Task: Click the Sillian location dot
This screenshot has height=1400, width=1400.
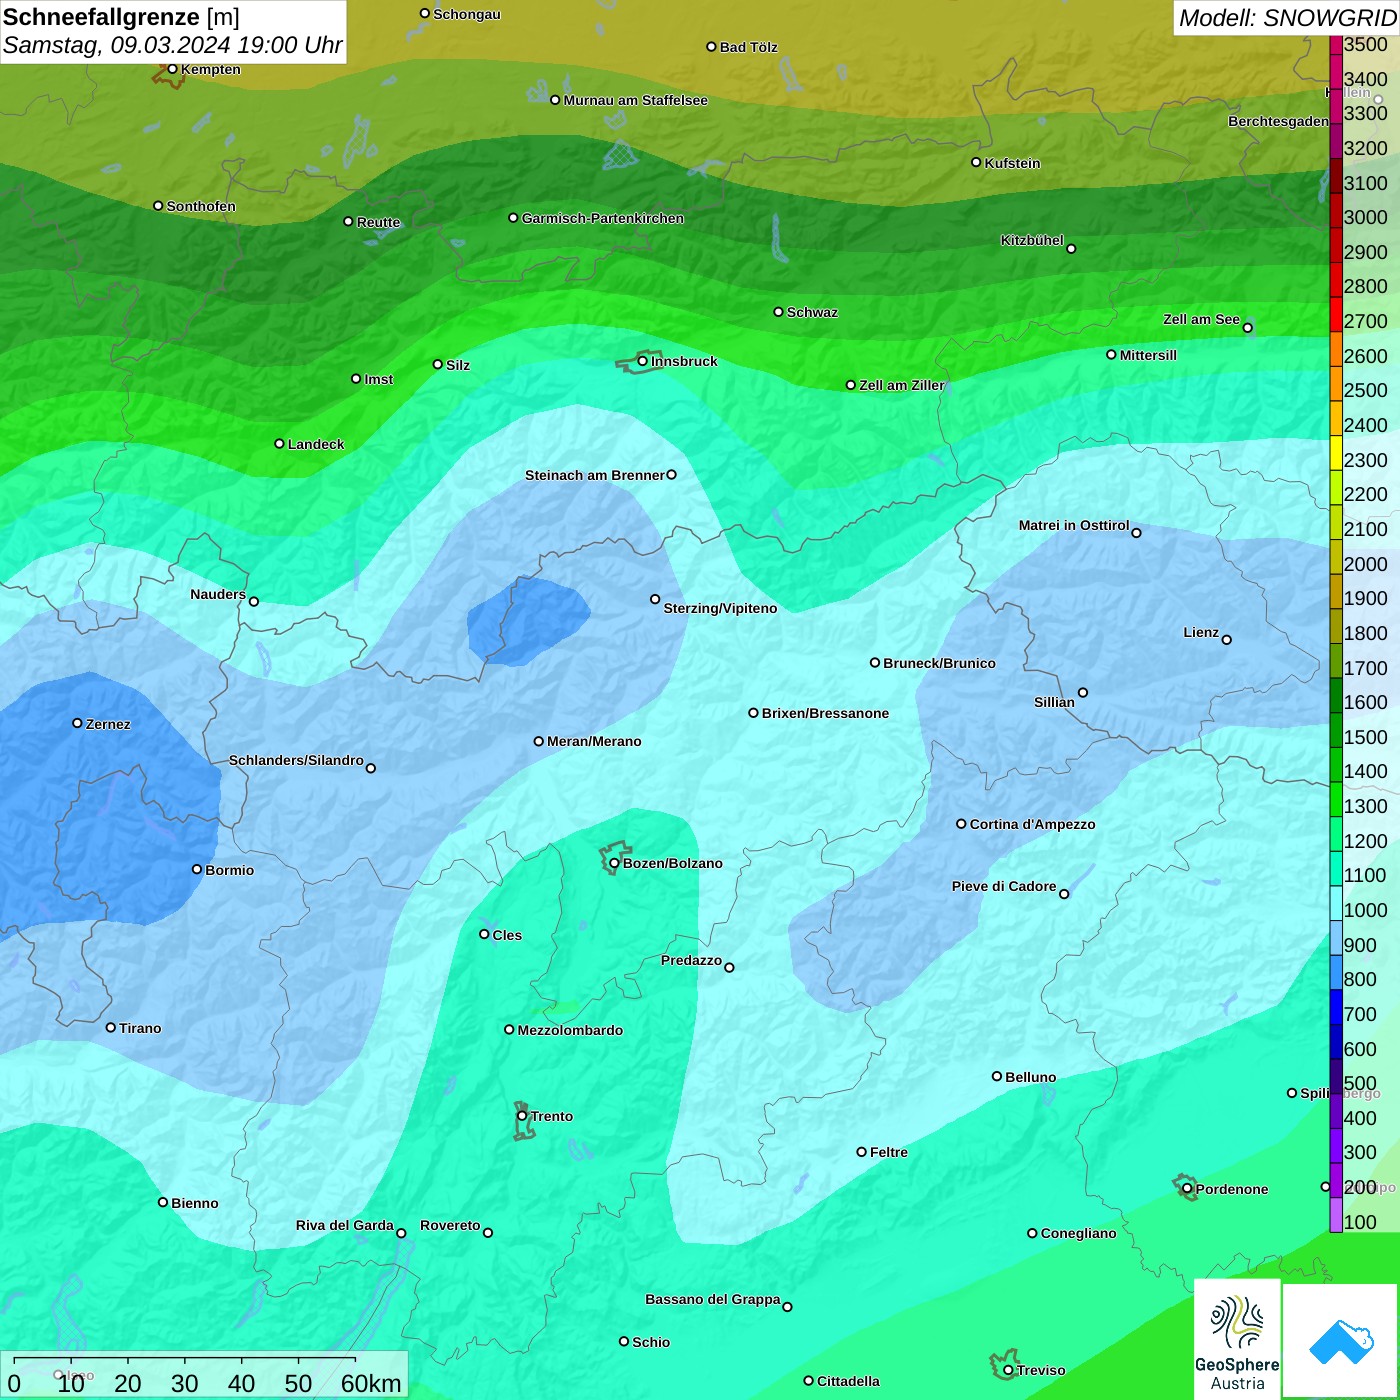Action: click(x=1082, y=692)
